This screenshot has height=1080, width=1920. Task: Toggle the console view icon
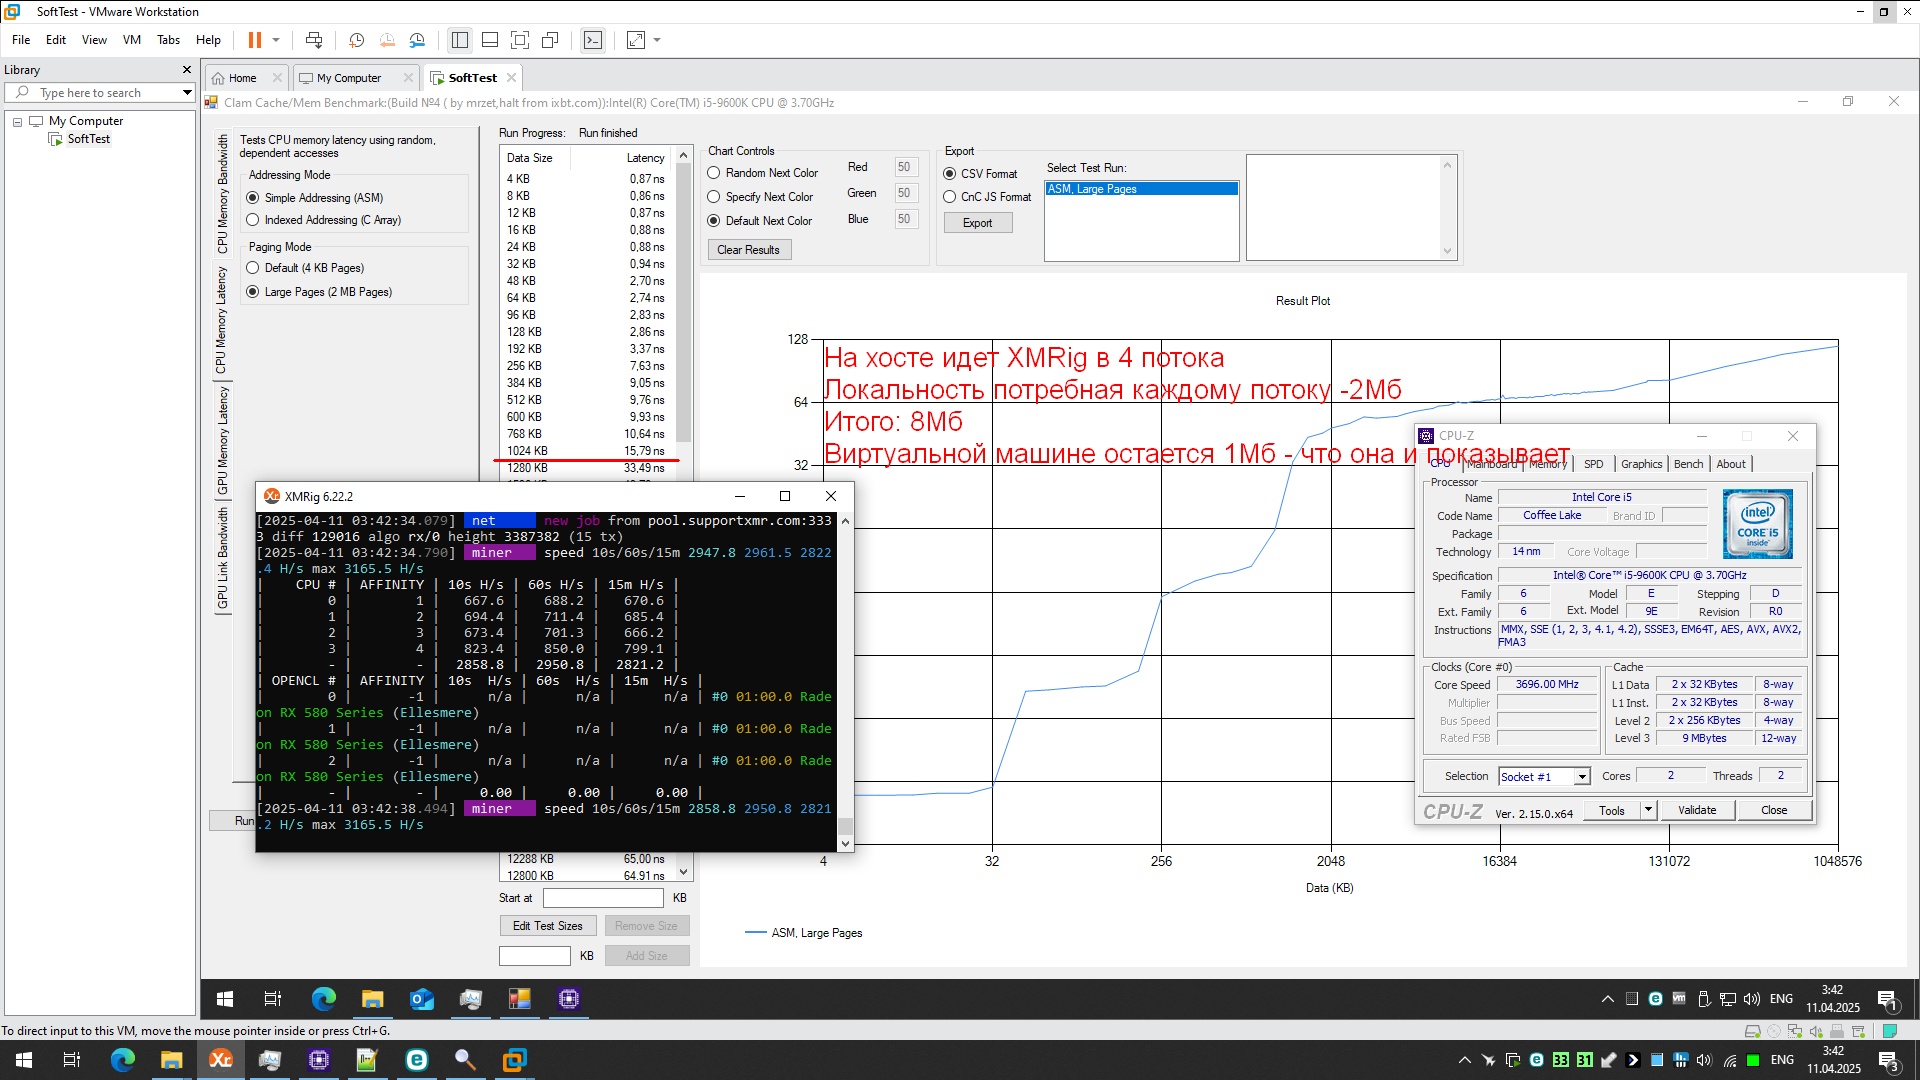point(593,40)
